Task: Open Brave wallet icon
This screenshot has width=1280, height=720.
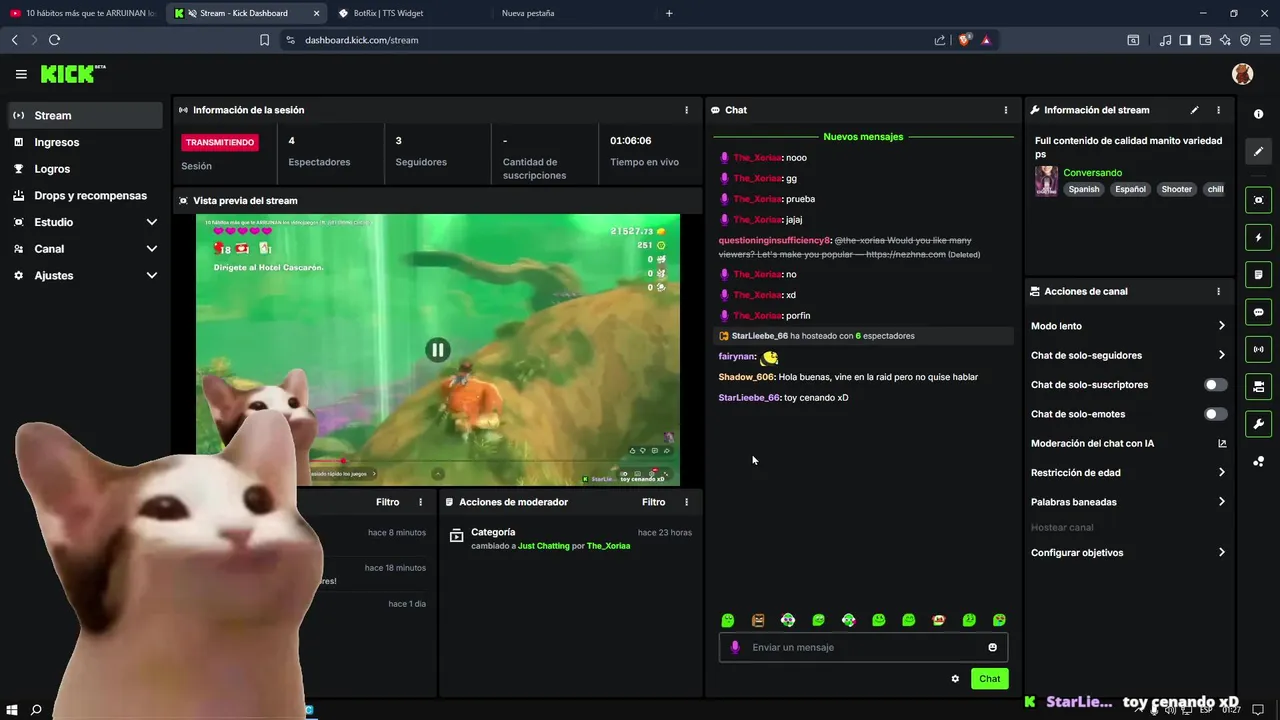Action: point(1205,40)
